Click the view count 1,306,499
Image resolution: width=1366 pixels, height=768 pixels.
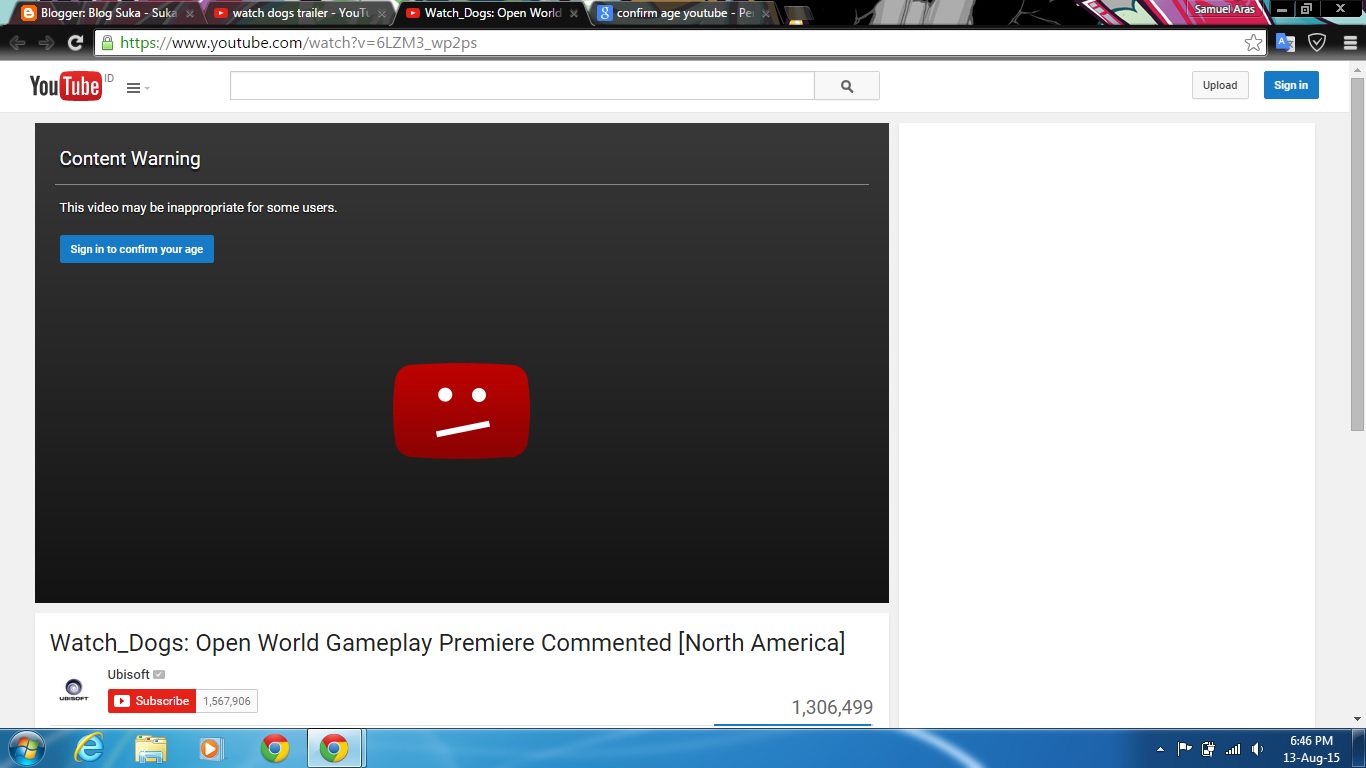[832, 707]
